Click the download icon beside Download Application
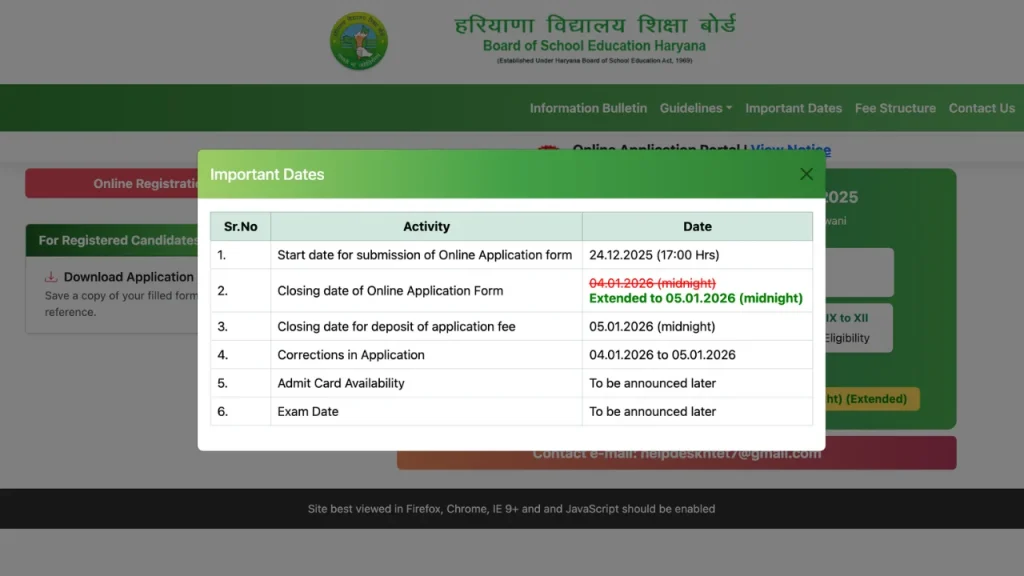 (50, 277)
